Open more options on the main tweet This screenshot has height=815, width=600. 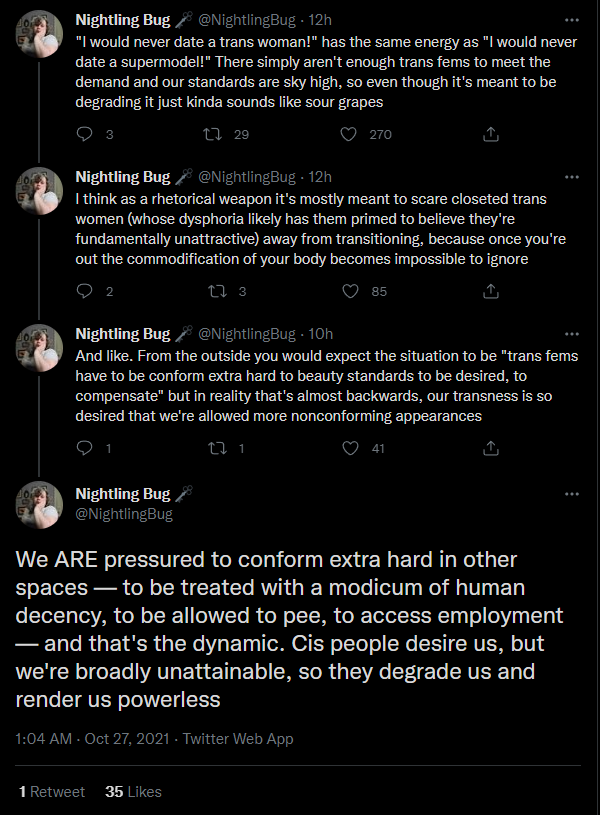pyautogui.click(x=572, y=494)
